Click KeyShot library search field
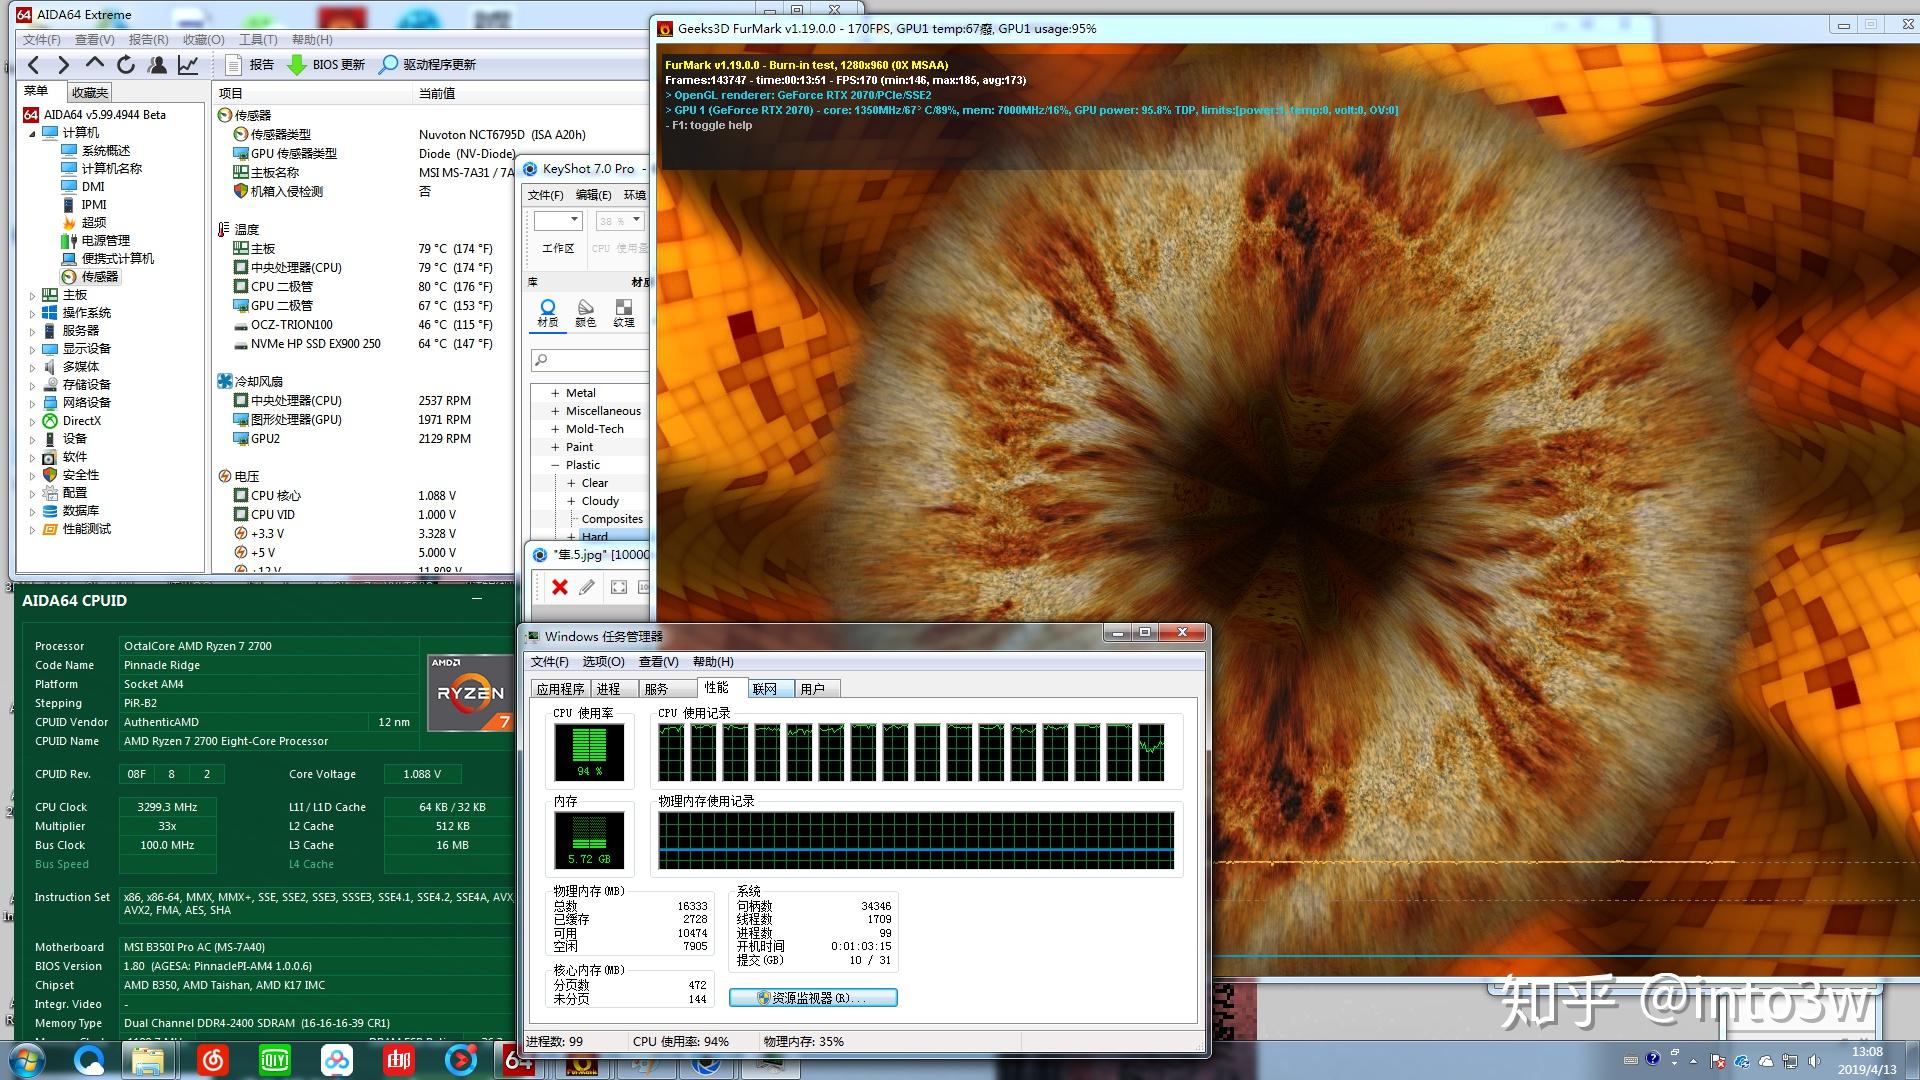This screenshot has height=1080, width=1920. [590, 360]
